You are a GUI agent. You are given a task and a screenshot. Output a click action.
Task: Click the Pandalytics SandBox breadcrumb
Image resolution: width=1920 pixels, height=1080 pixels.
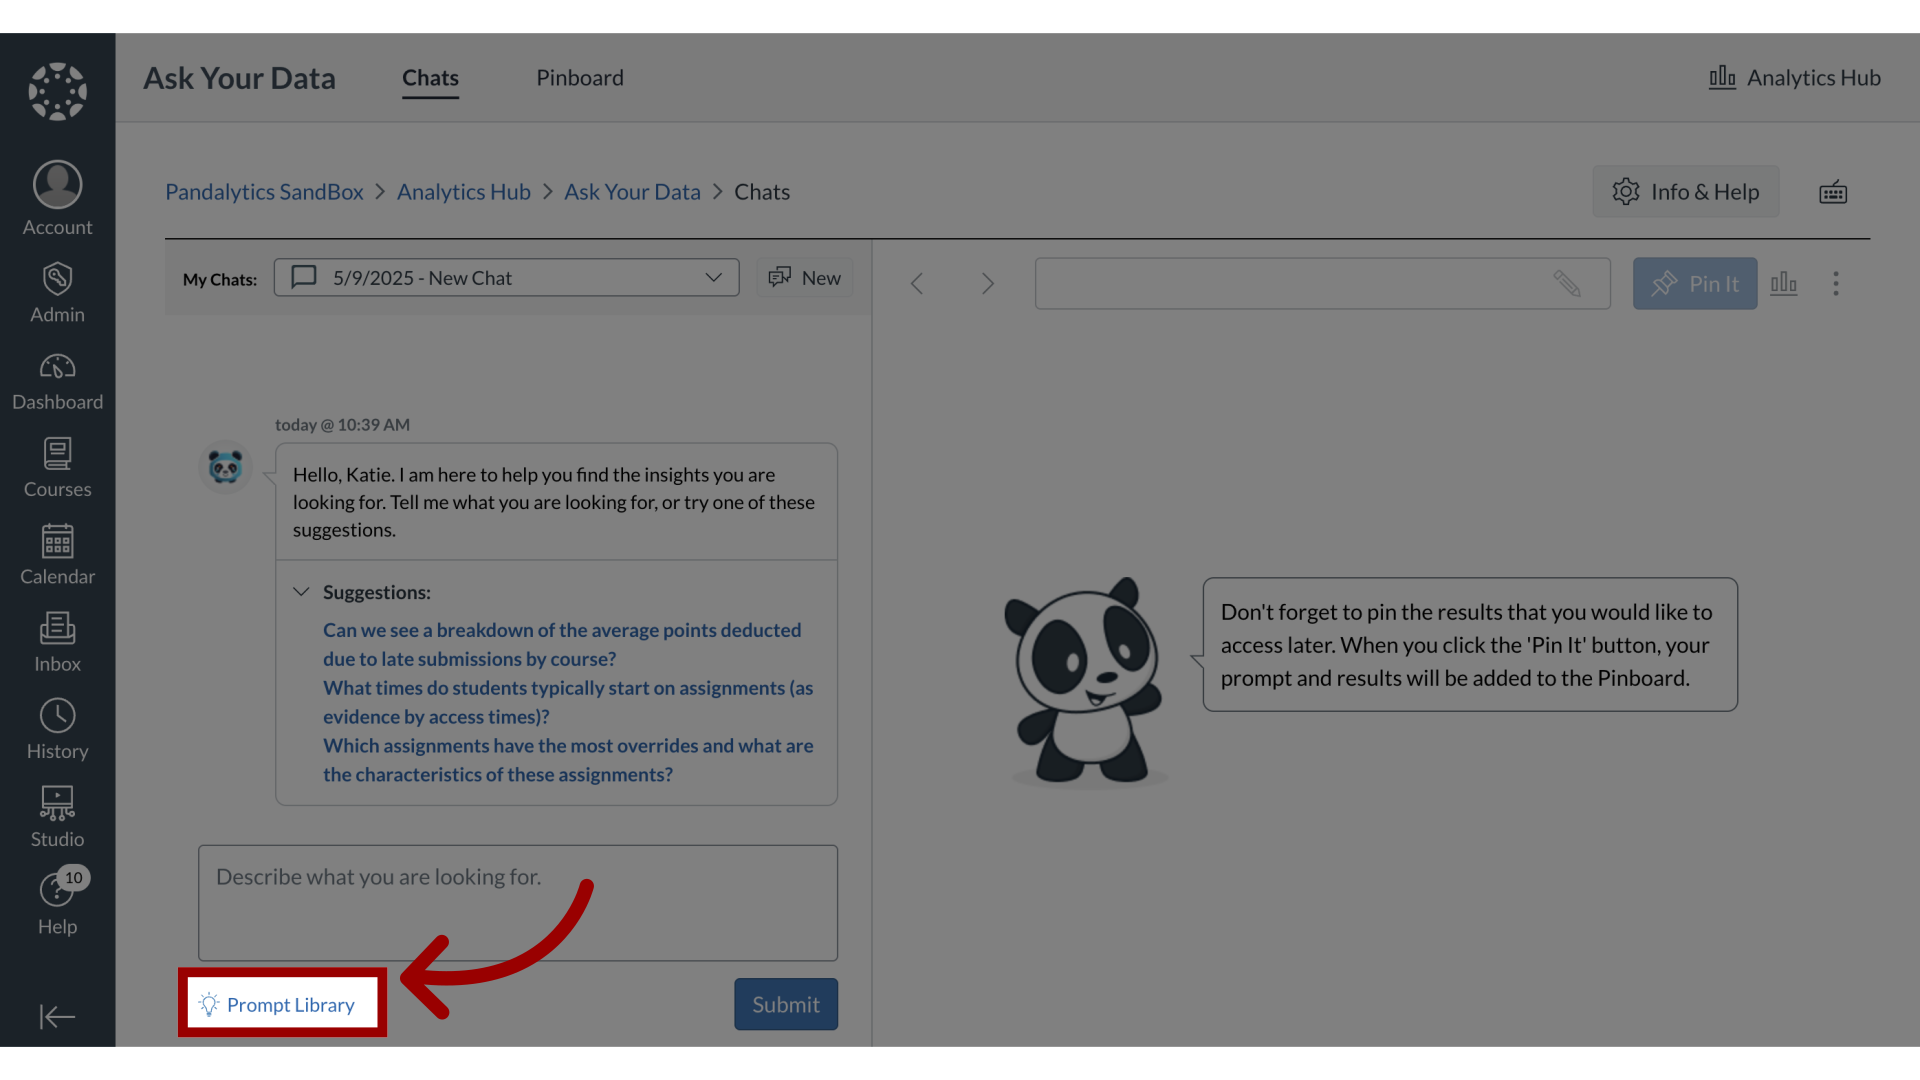pos(264,192)
